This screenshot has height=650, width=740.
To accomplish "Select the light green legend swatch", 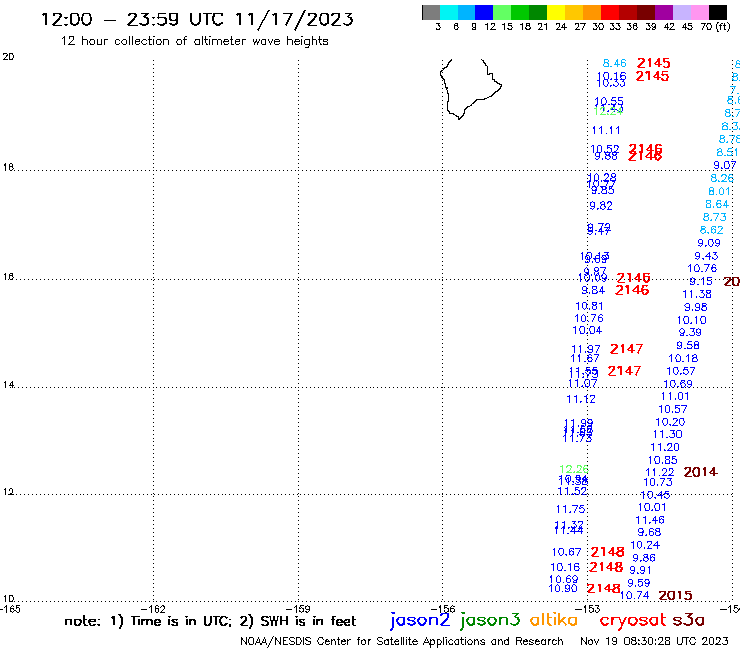I will (502, 12).
